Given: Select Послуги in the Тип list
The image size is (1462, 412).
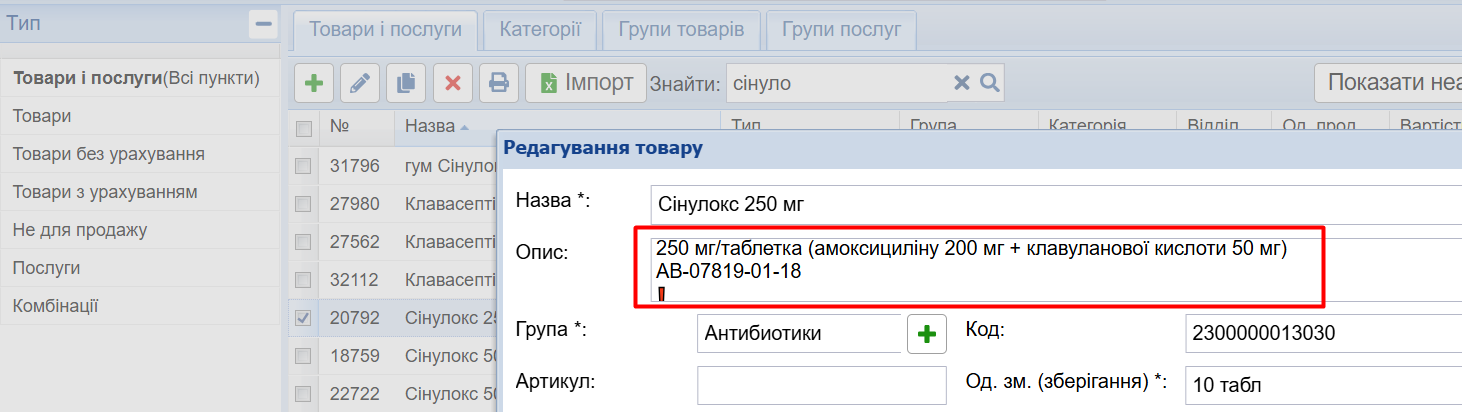Looking at the screenshot, I should 46,268.
